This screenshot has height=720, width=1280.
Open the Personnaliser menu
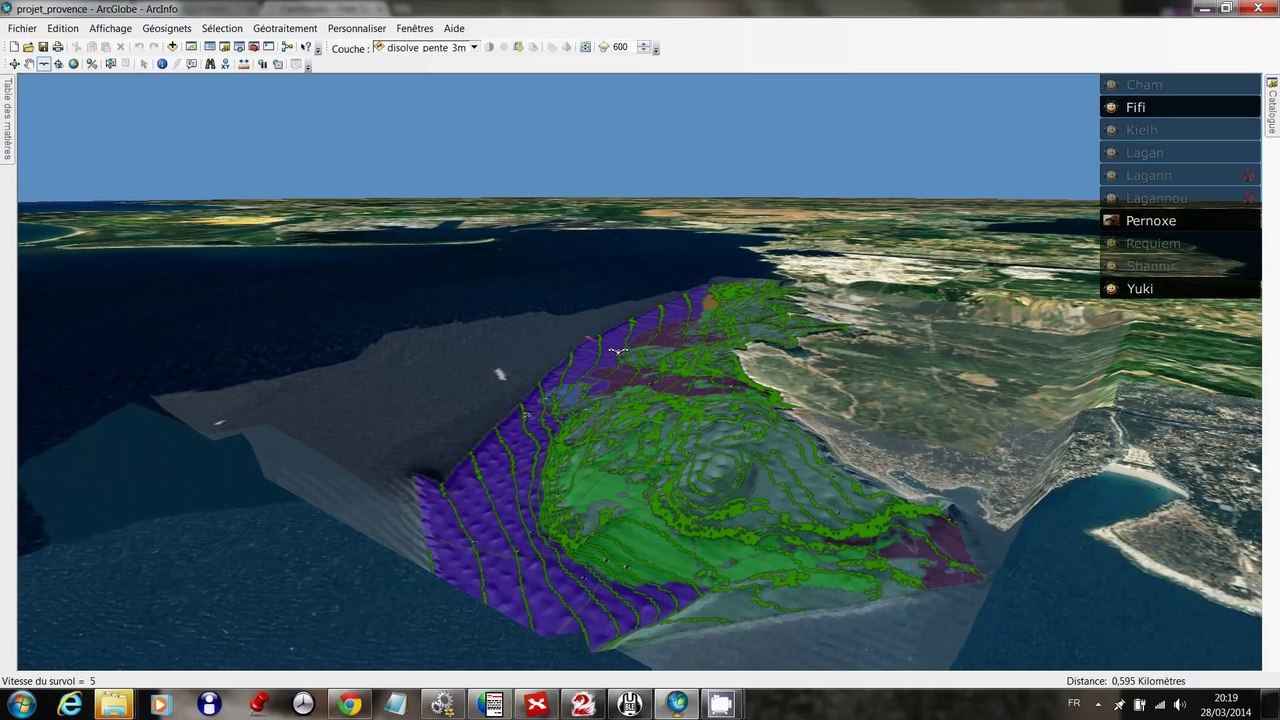pyautogui.click(x=357, y=28)
